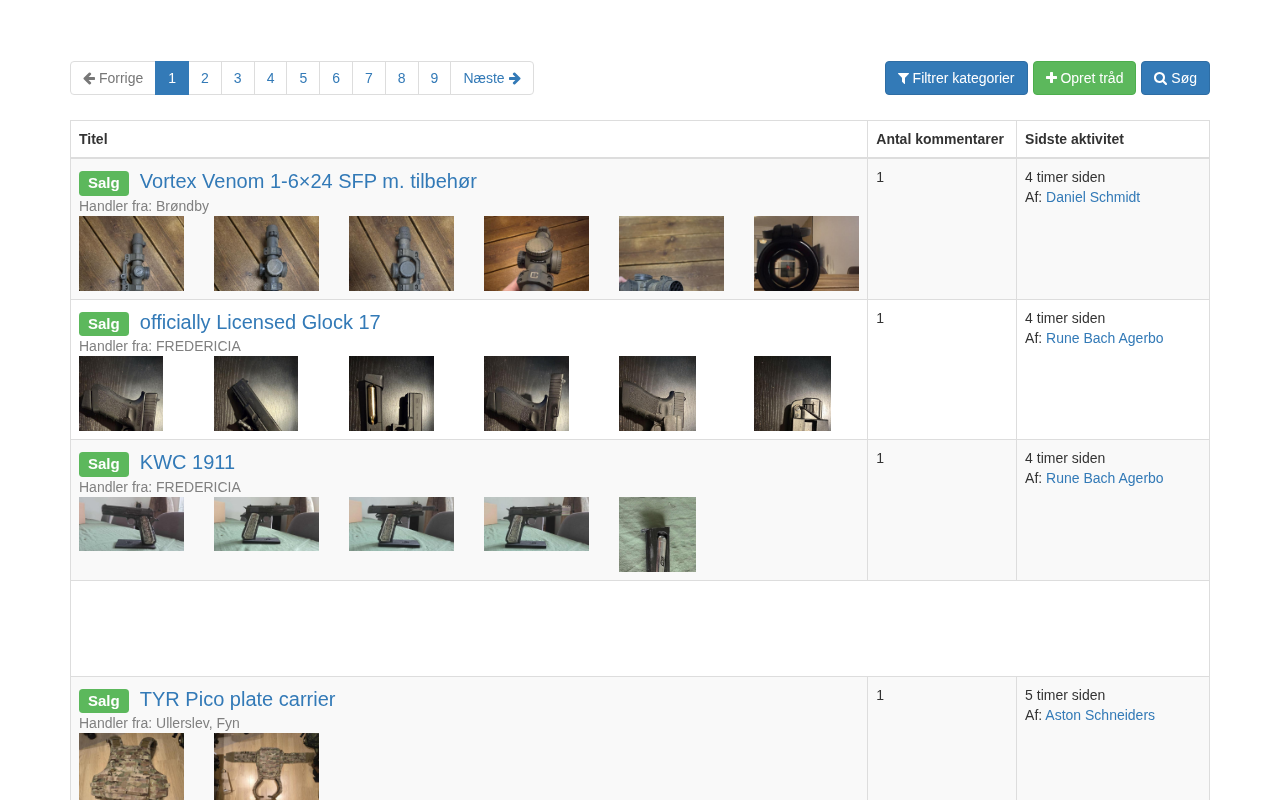Open page 3 of listings
The image size is (1280, 800).
coord(238,78)
